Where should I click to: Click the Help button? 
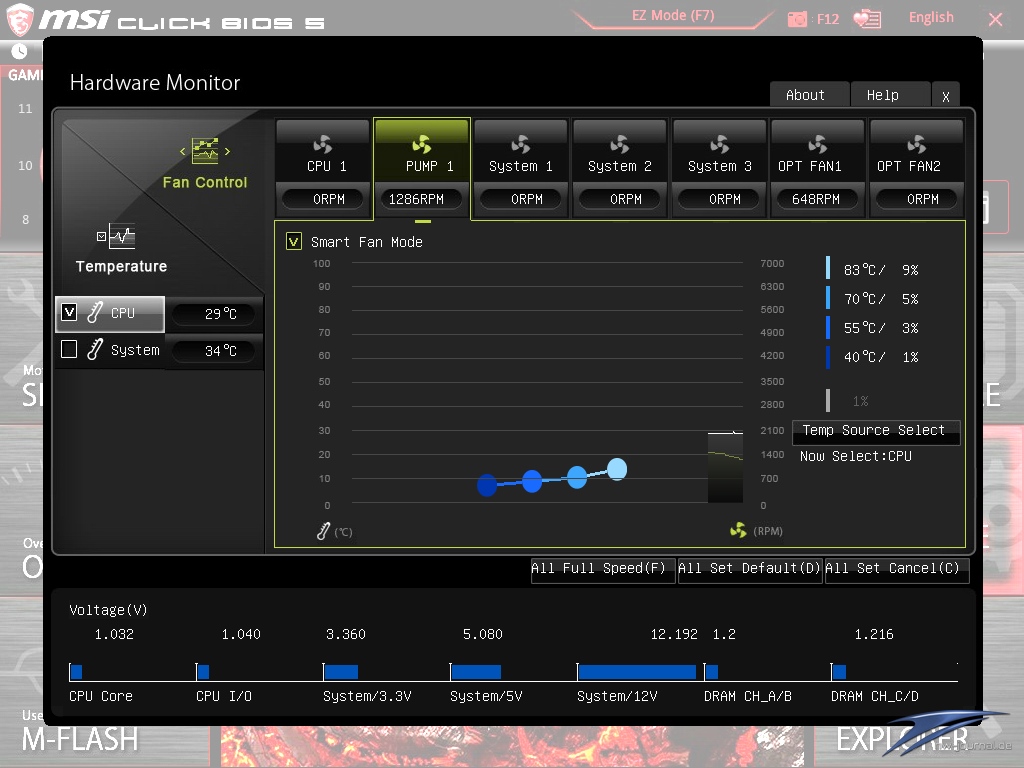[890, 95]
